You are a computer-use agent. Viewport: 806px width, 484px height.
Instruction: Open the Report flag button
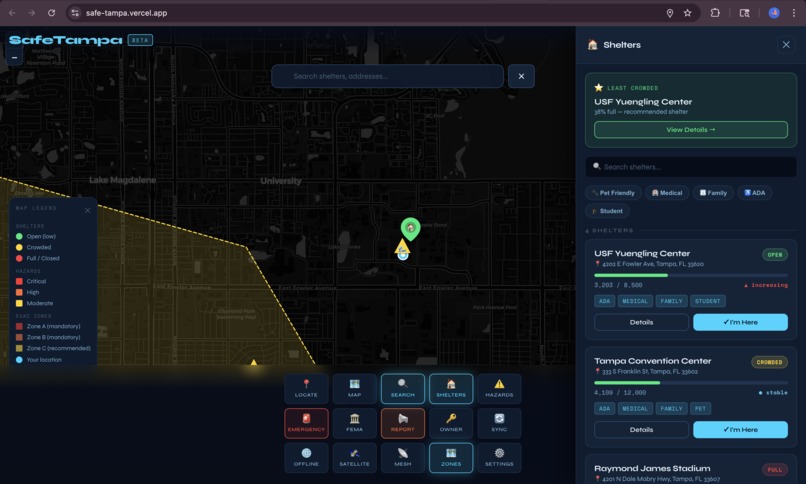pos(403,423)
